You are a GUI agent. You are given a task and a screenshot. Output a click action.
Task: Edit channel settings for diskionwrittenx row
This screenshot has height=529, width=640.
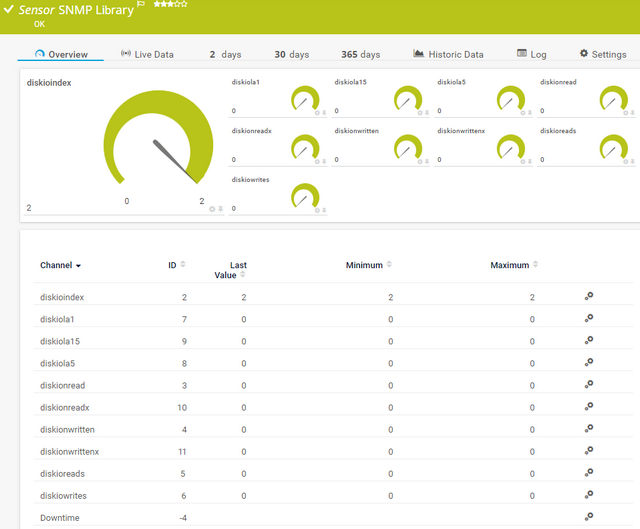click(589, 451)
